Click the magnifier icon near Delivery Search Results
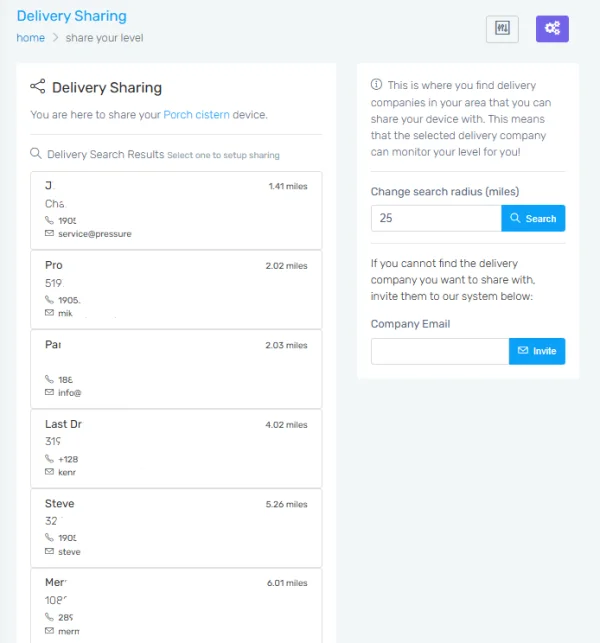This screenshot has width=600, height=643. [x=36, y=153]
